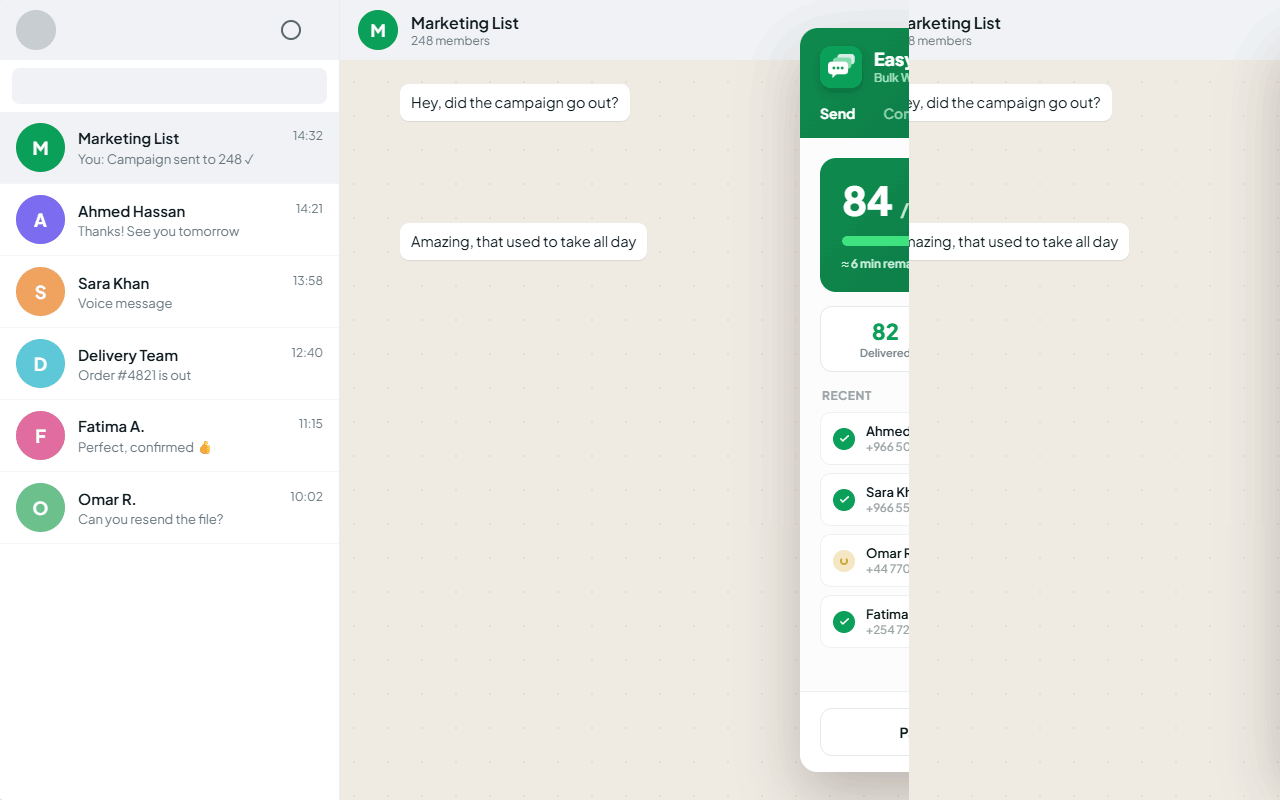Click the '248 members' subtitle
Viewport: 1280px width, 800px height.
pos(450,41)
